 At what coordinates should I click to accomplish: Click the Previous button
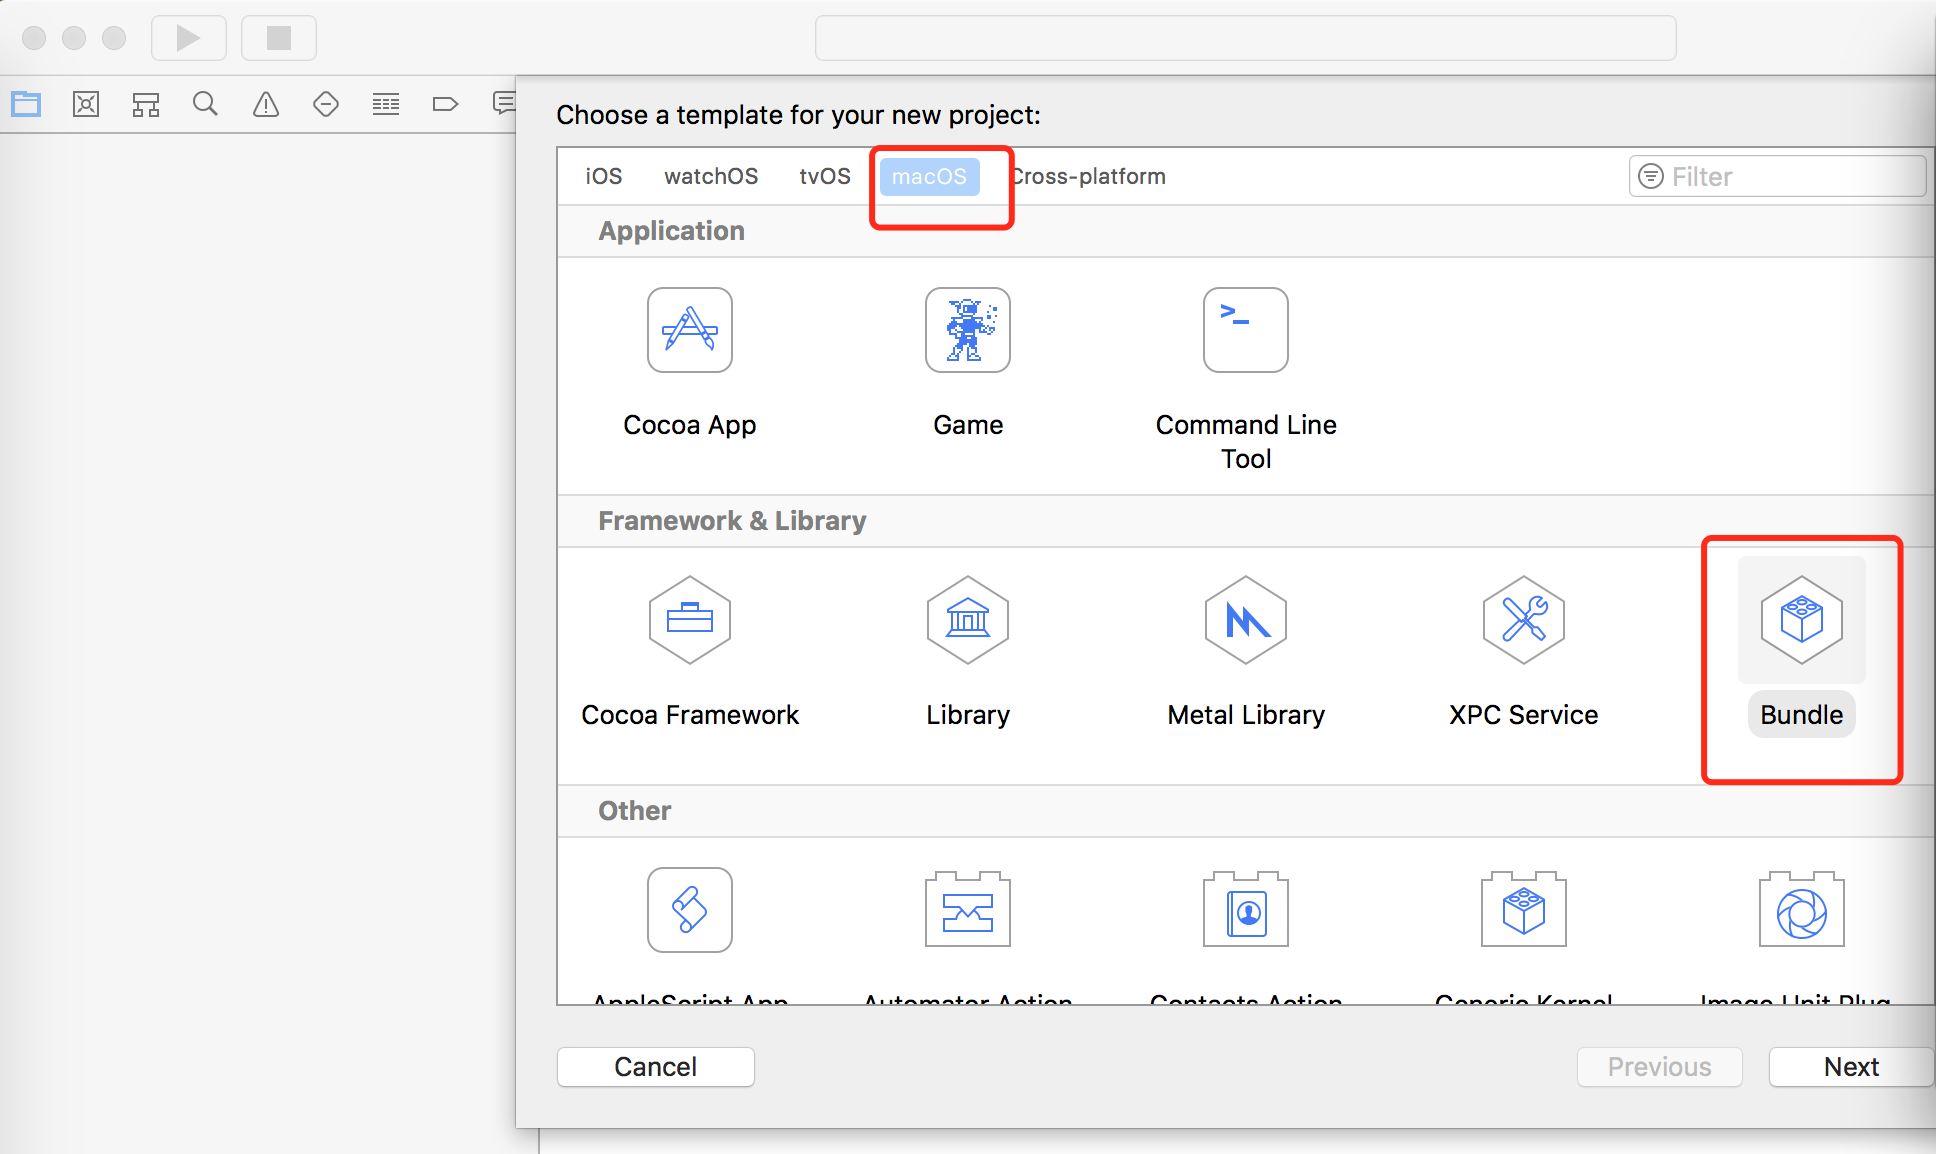(1660, 1067)
